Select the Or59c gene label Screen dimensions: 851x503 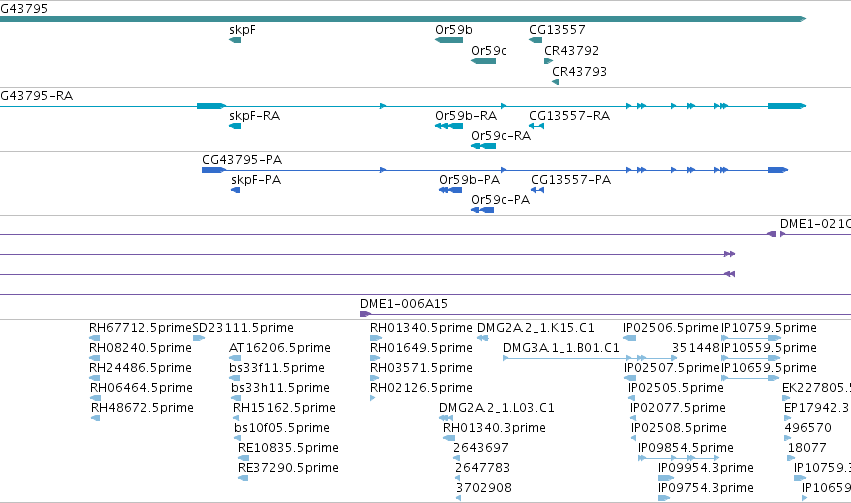coord(489,50)
